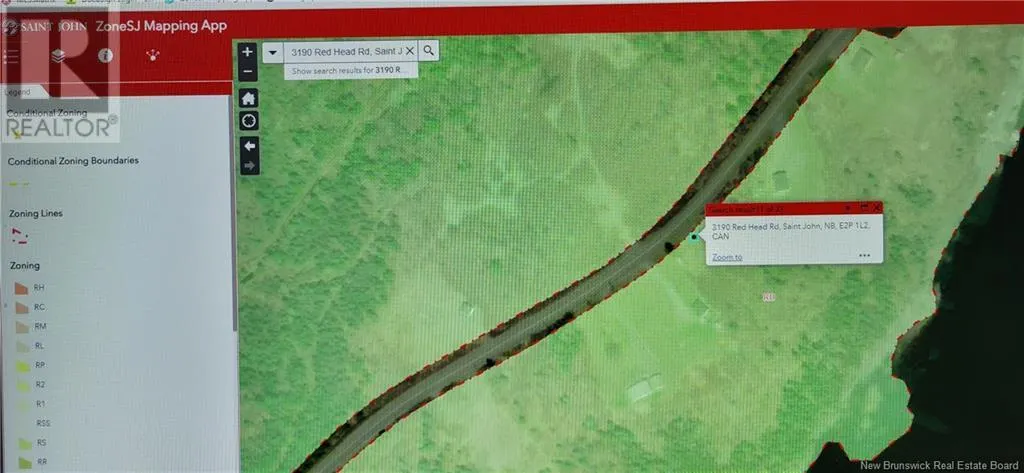Open the network-shaped widget icon in header
Screen dimensions: 1024x473
(153, 56)
